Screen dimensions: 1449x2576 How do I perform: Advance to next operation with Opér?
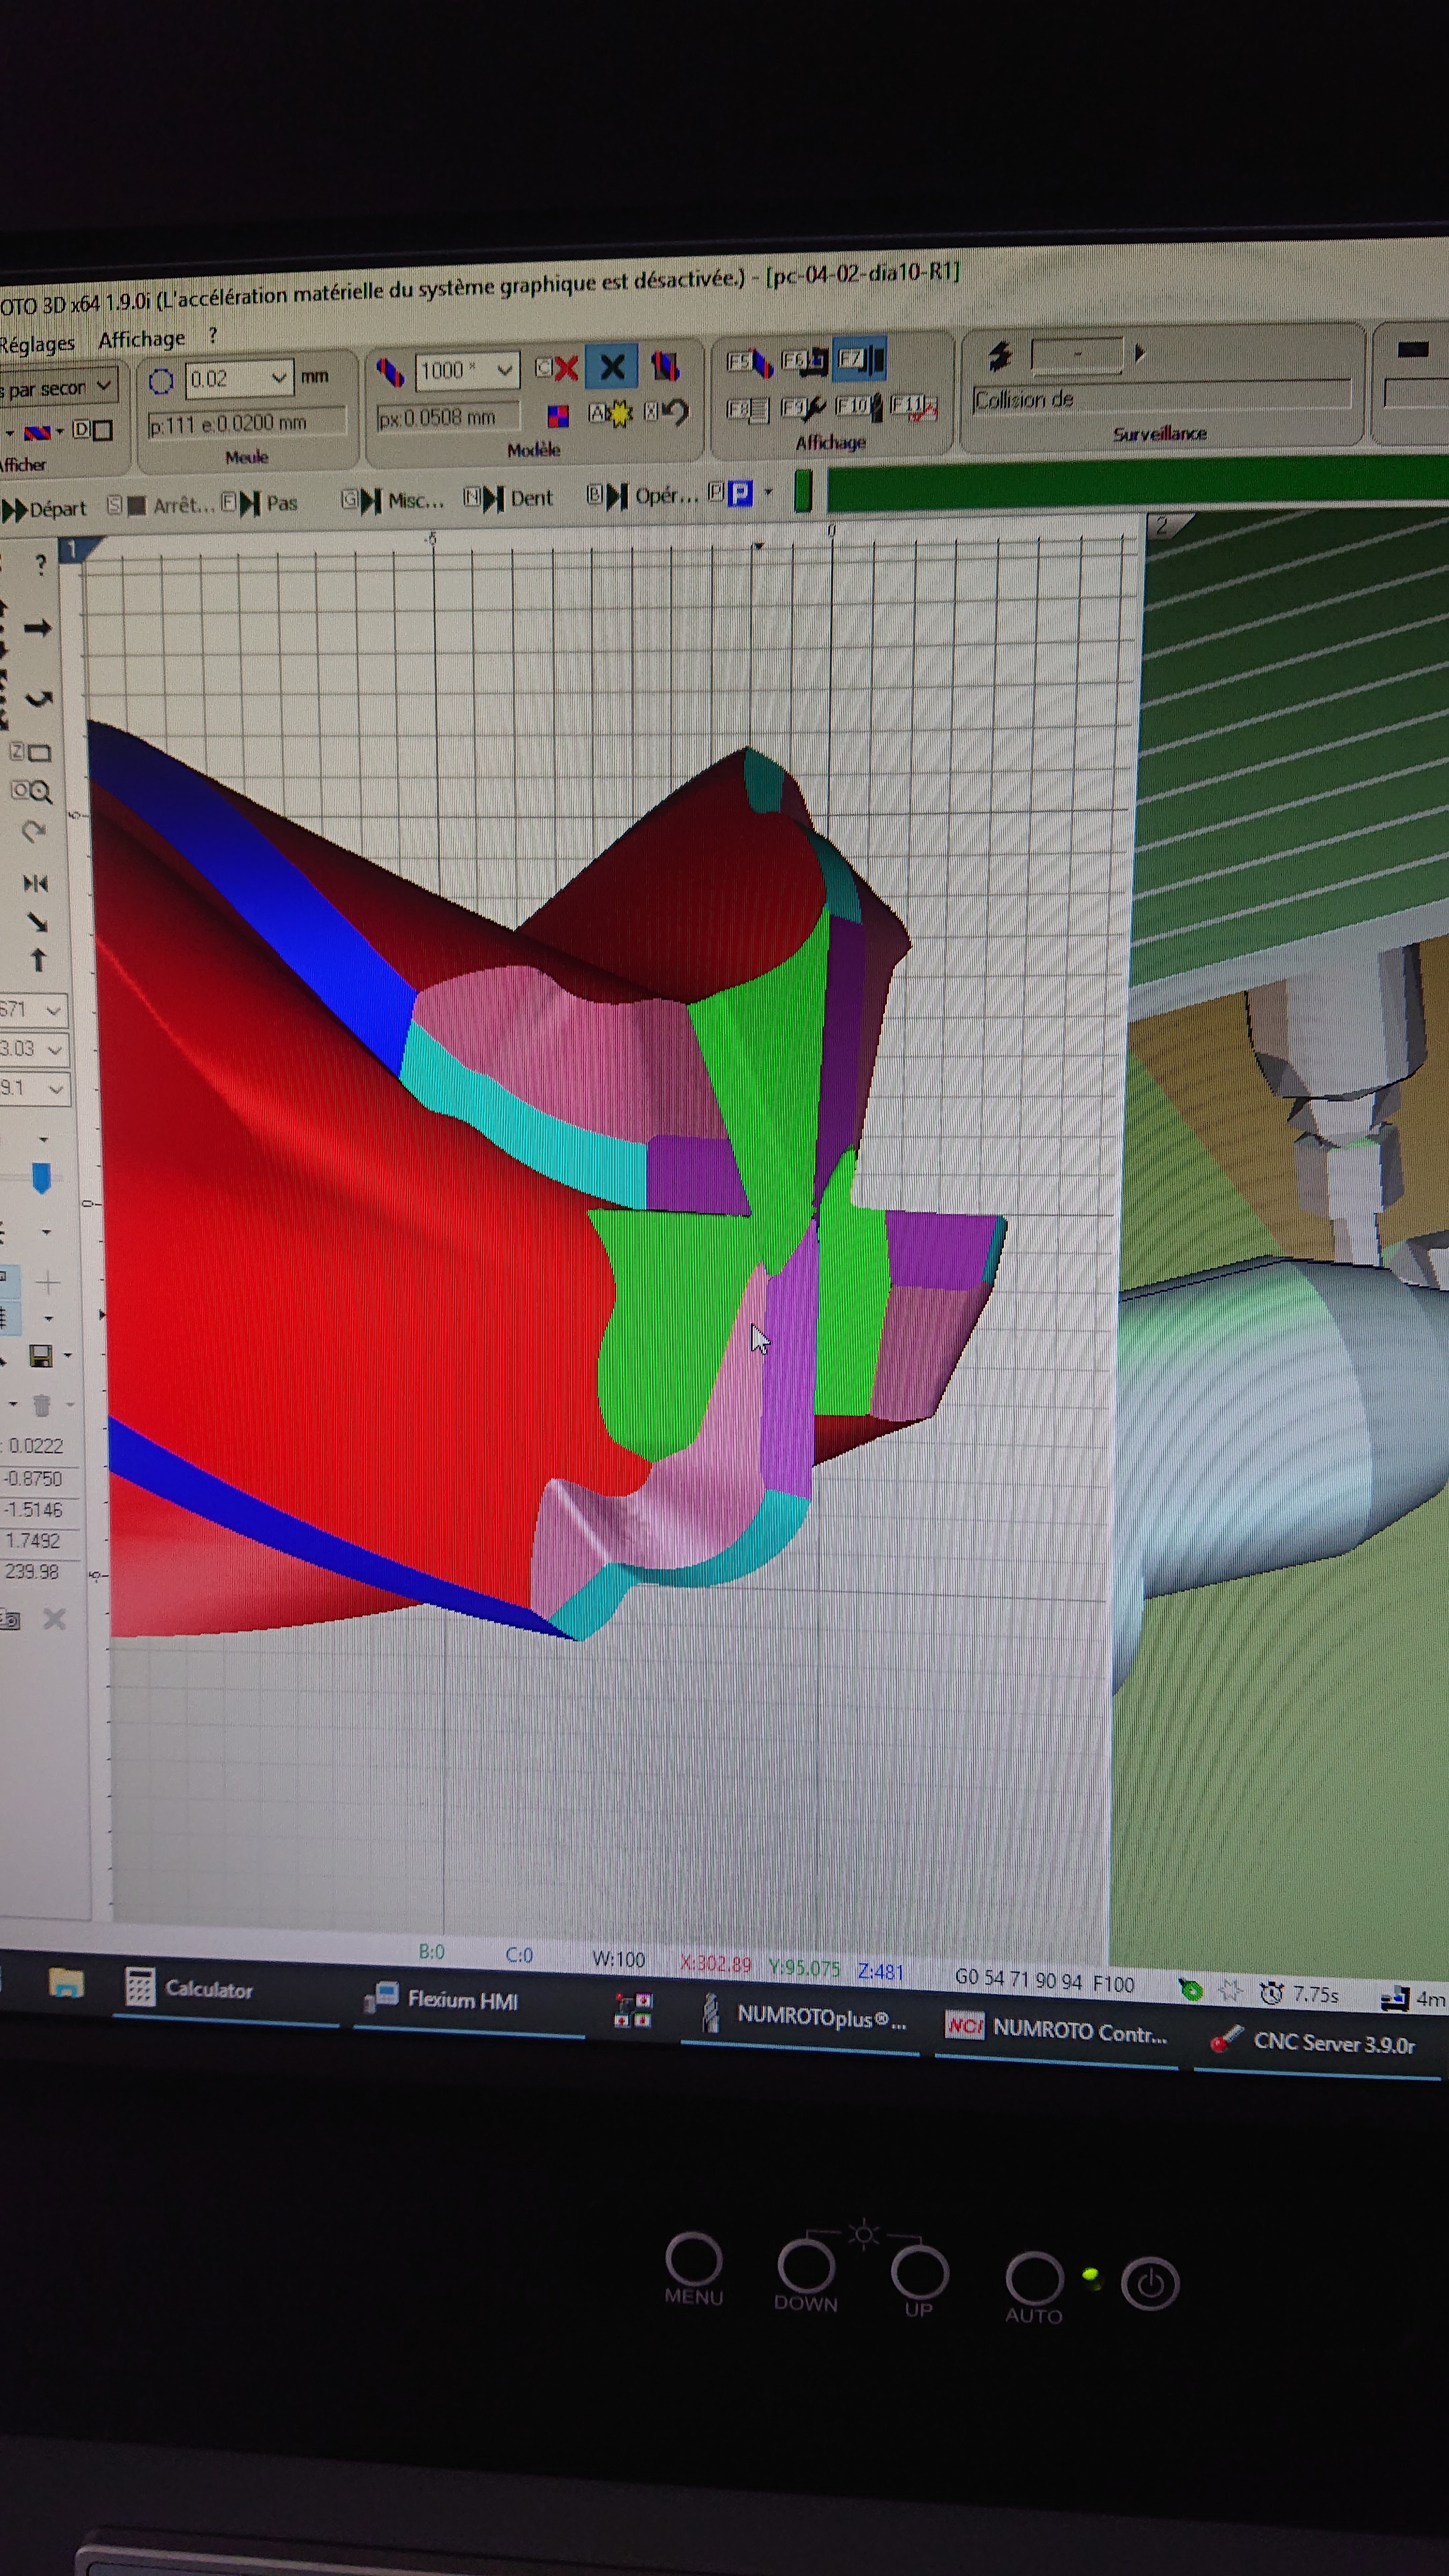[x=642, y=496]
